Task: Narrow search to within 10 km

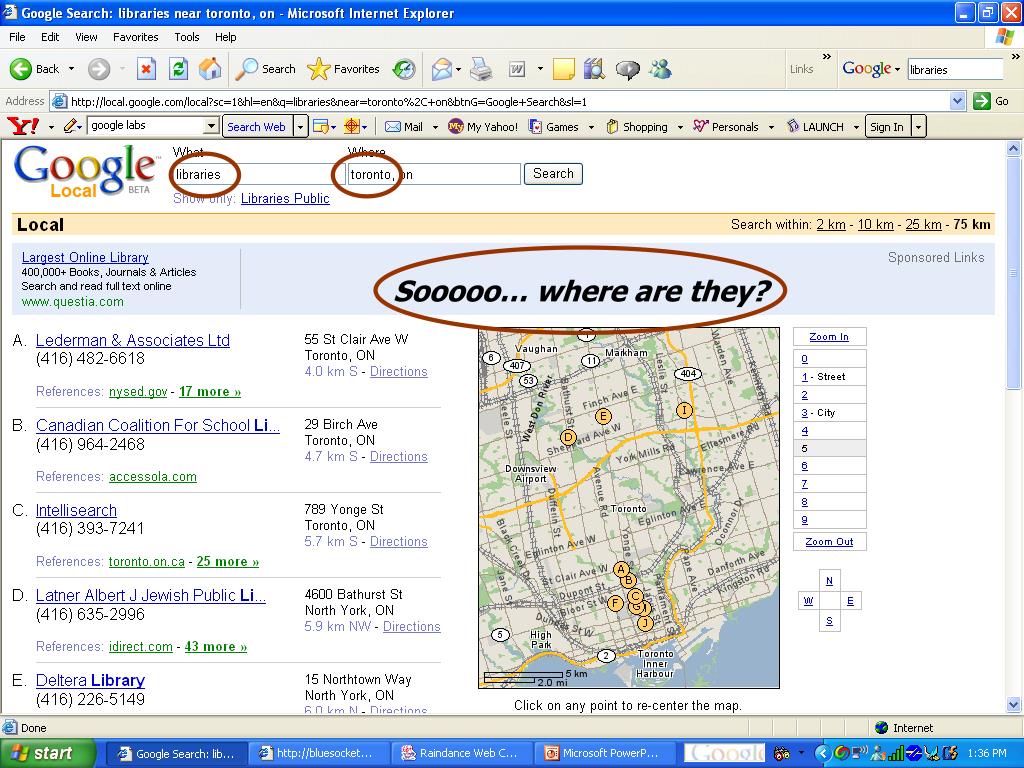Action: click(x=875, y=225)
